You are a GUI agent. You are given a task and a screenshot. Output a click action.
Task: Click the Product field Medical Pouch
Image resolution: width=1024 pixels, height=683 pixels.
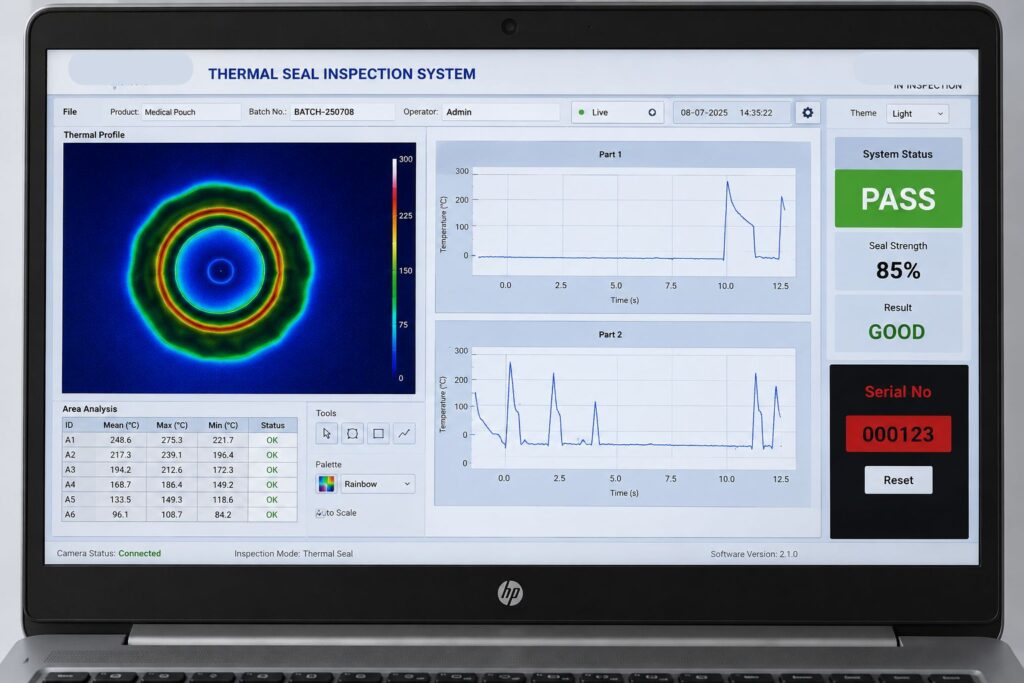tap(191, 112)
